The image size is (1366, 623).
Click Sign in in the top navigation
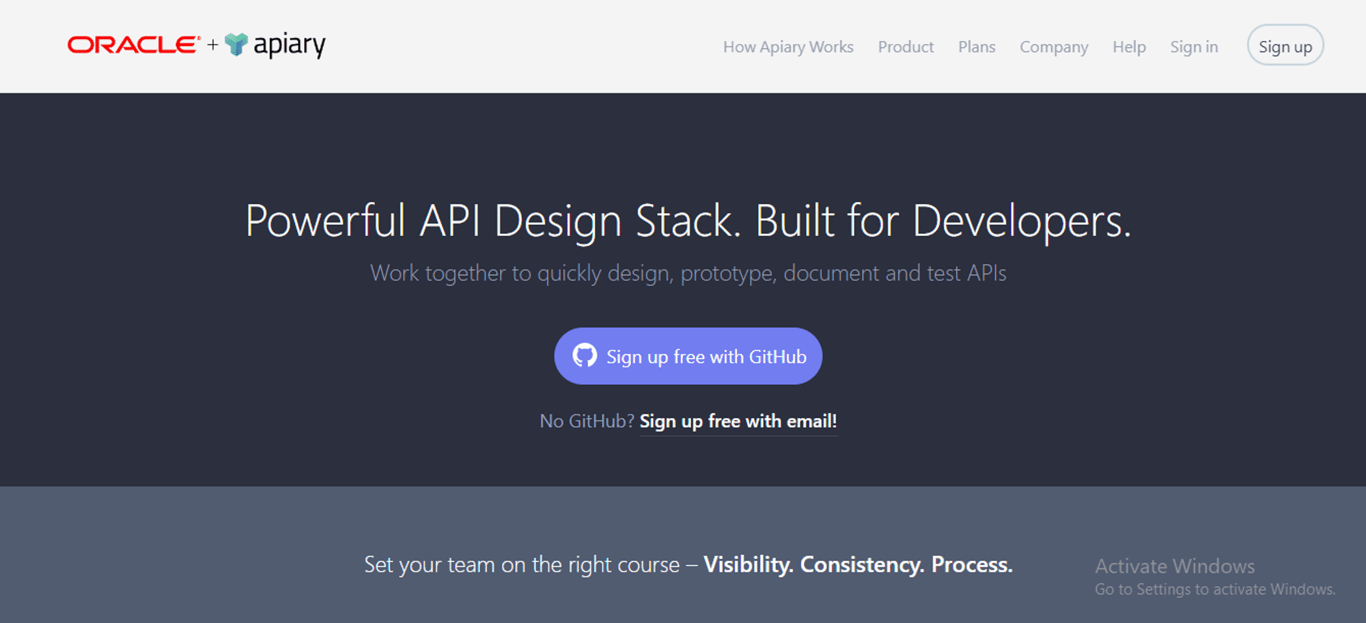click(x=1194, y=47)
